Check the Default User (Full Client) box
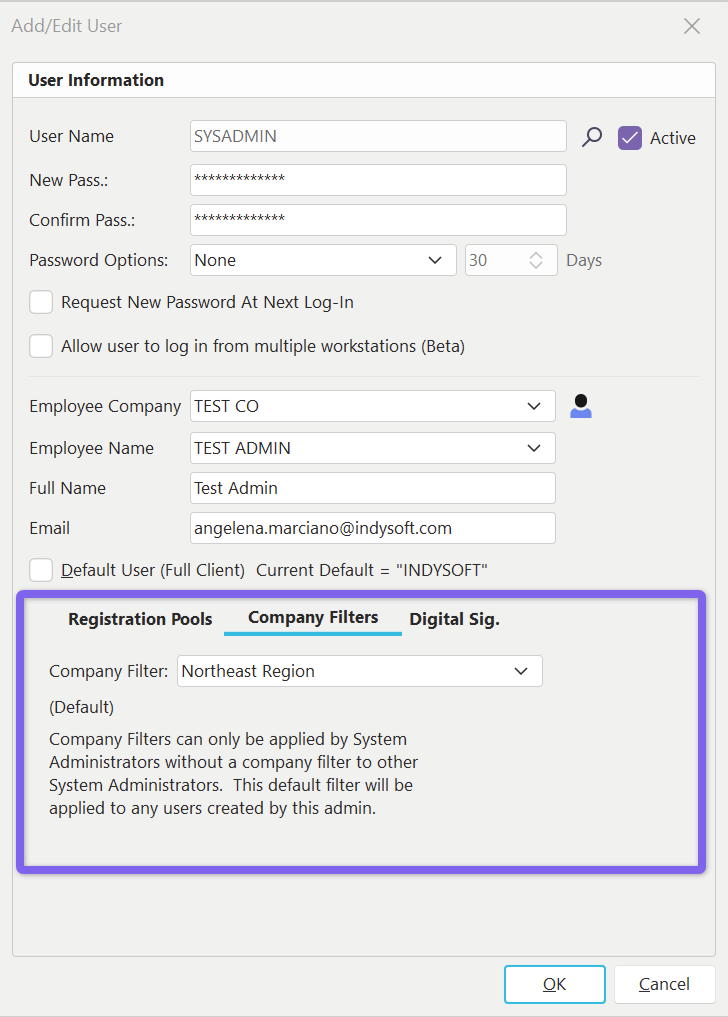This screenshot has width=728, height=1017. pos(41,570)
